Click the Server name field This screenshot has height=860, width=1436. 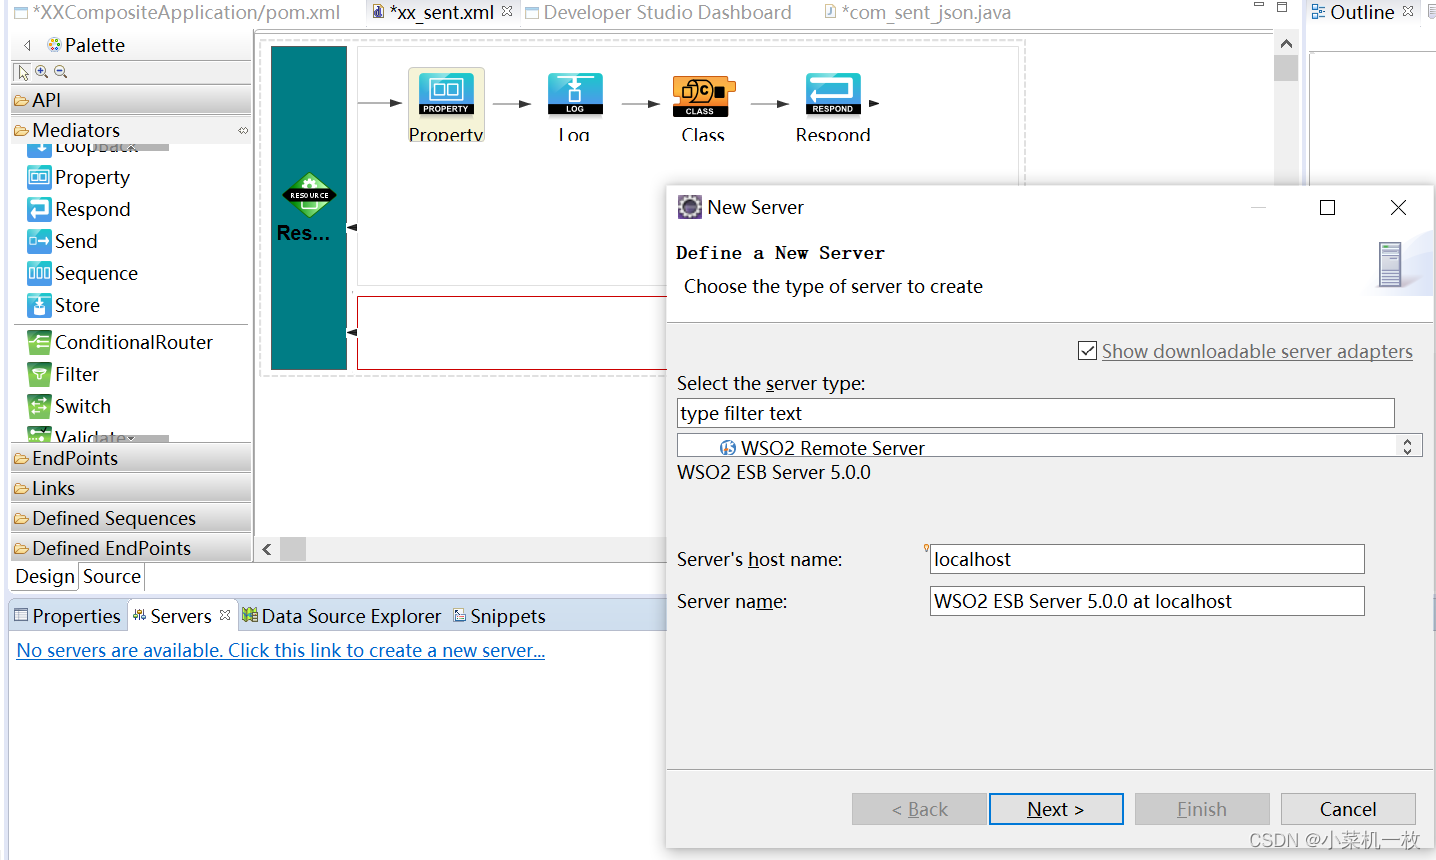click(1147, 601)
